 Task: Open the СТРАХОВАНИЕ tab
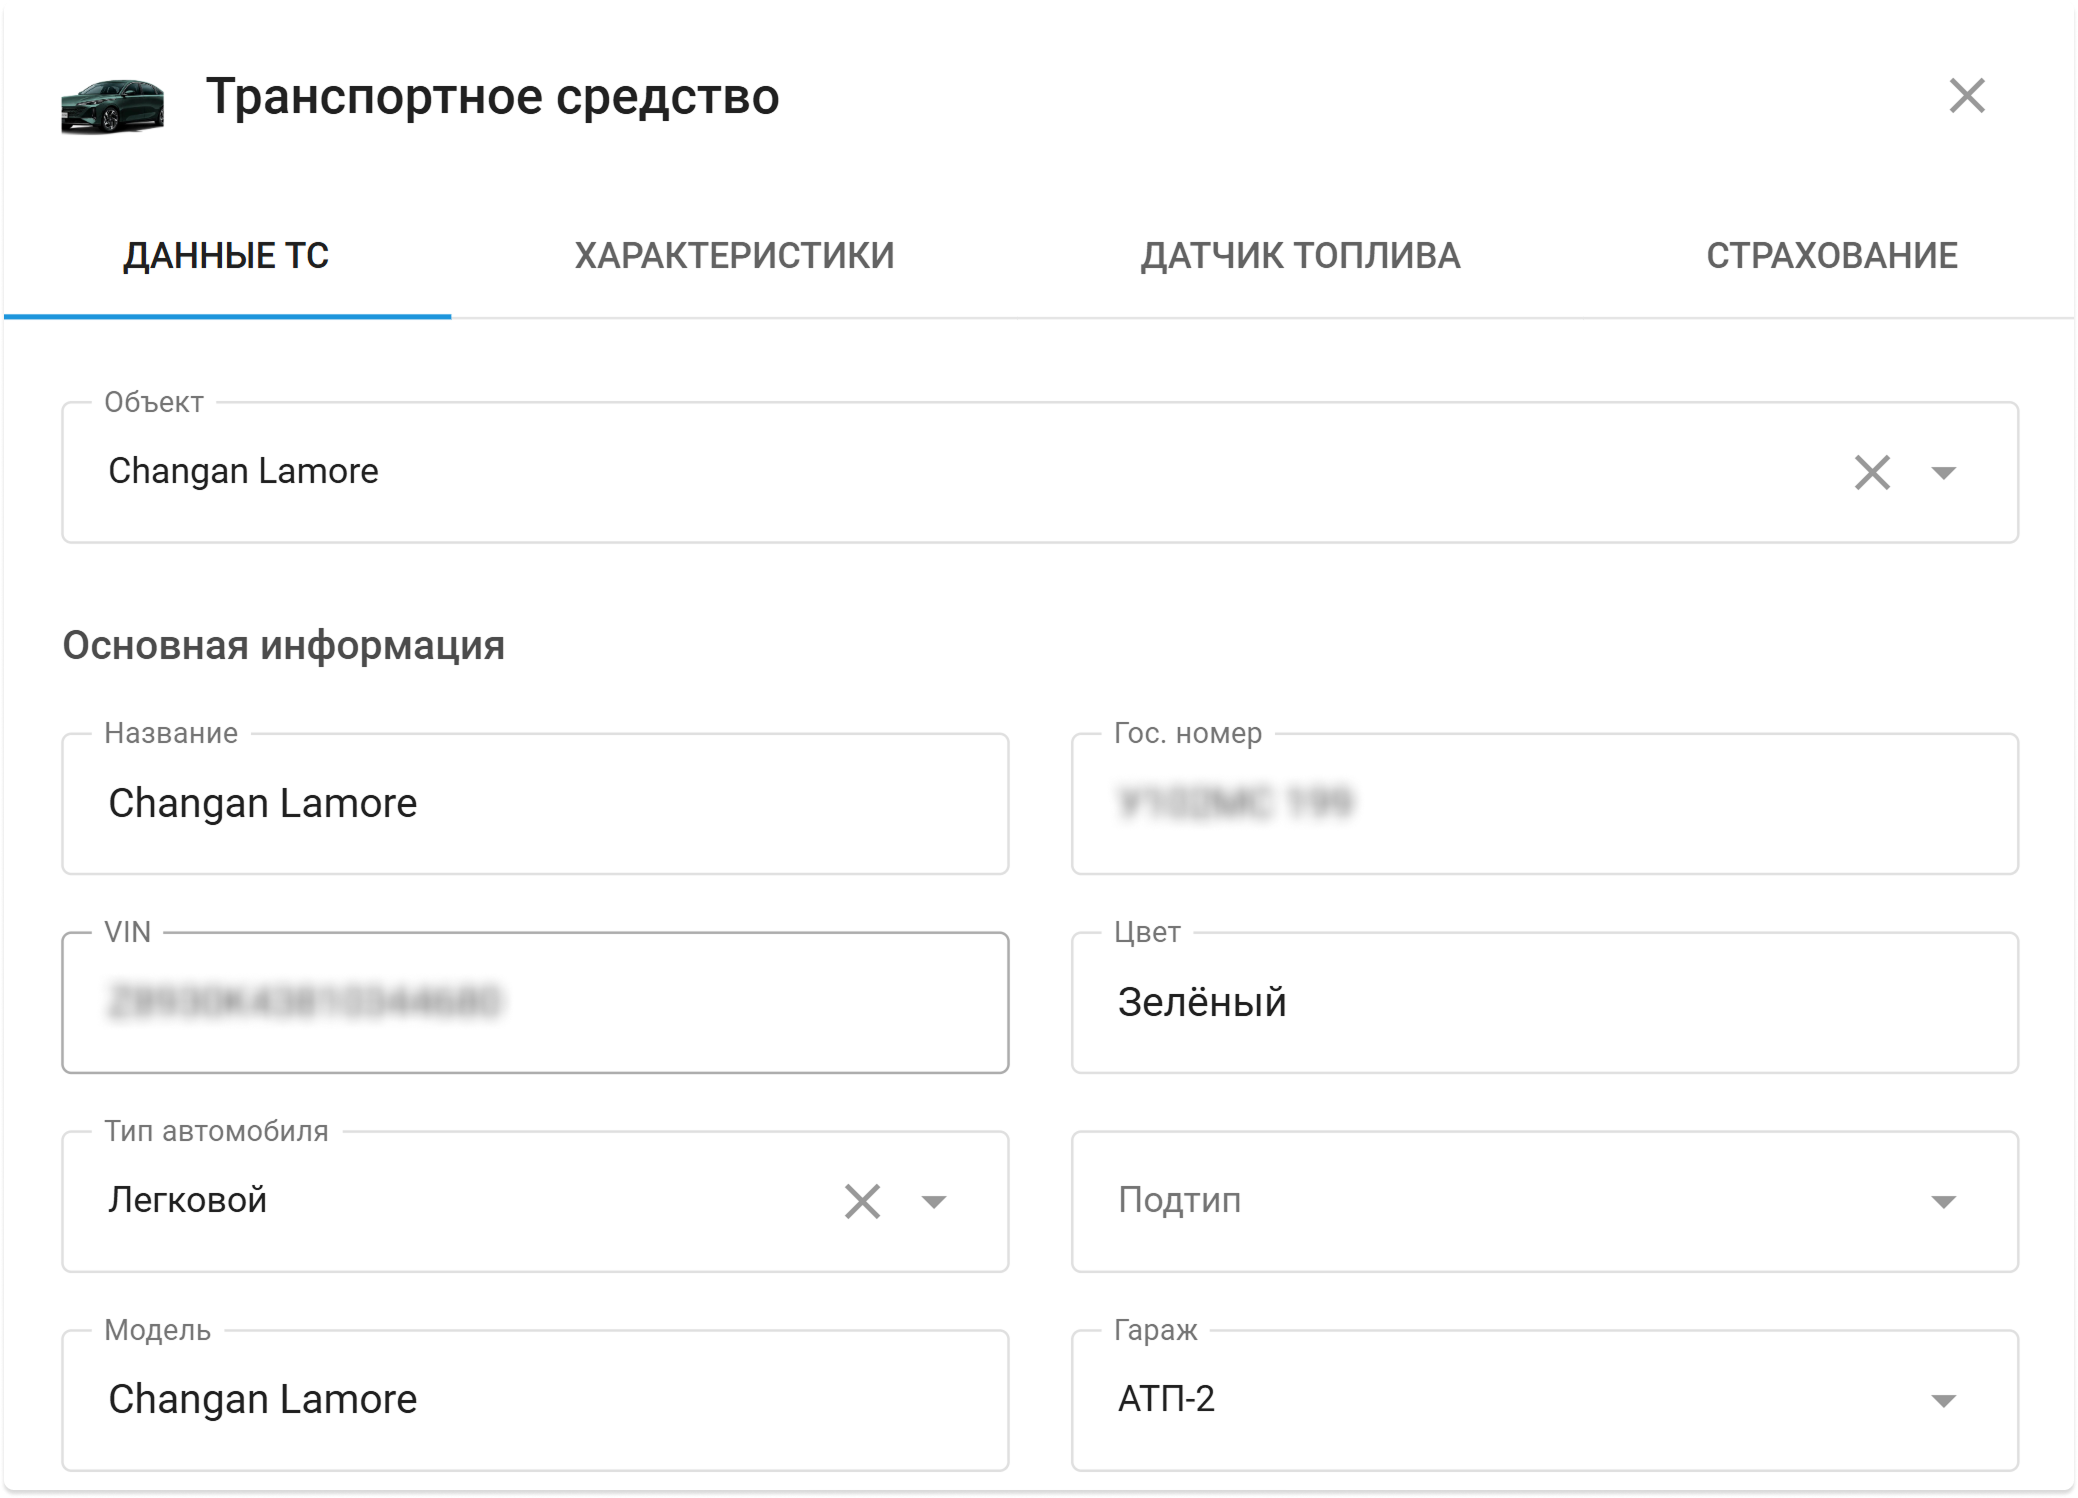1831,256
